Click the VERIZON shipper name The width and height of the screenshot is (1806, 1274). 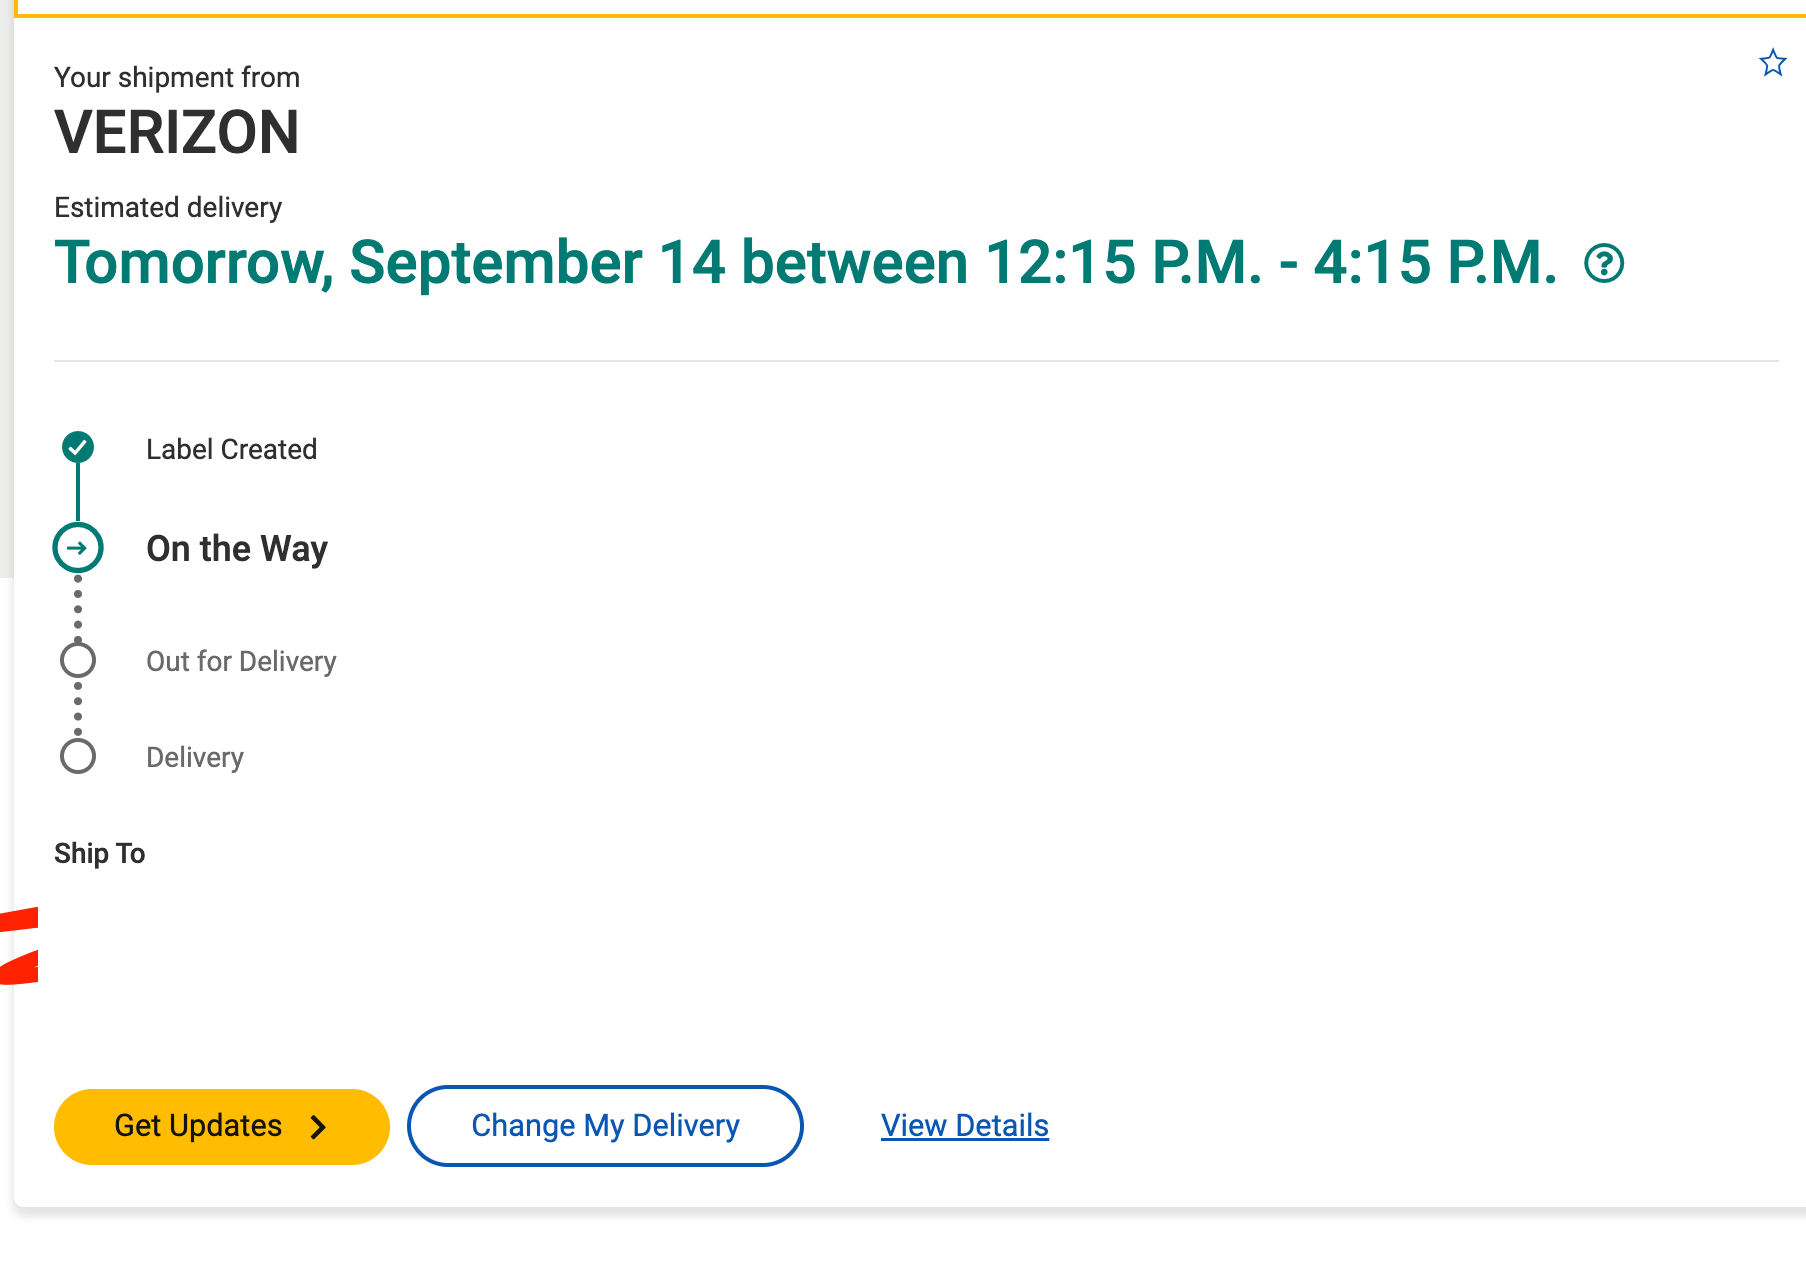[177, 133]
